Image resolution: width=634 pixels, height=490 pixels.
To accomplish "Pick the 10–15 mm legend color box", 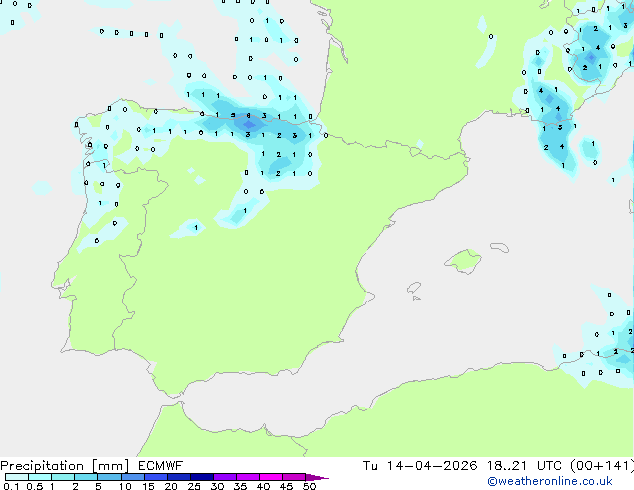I will [x=132, y=477].
